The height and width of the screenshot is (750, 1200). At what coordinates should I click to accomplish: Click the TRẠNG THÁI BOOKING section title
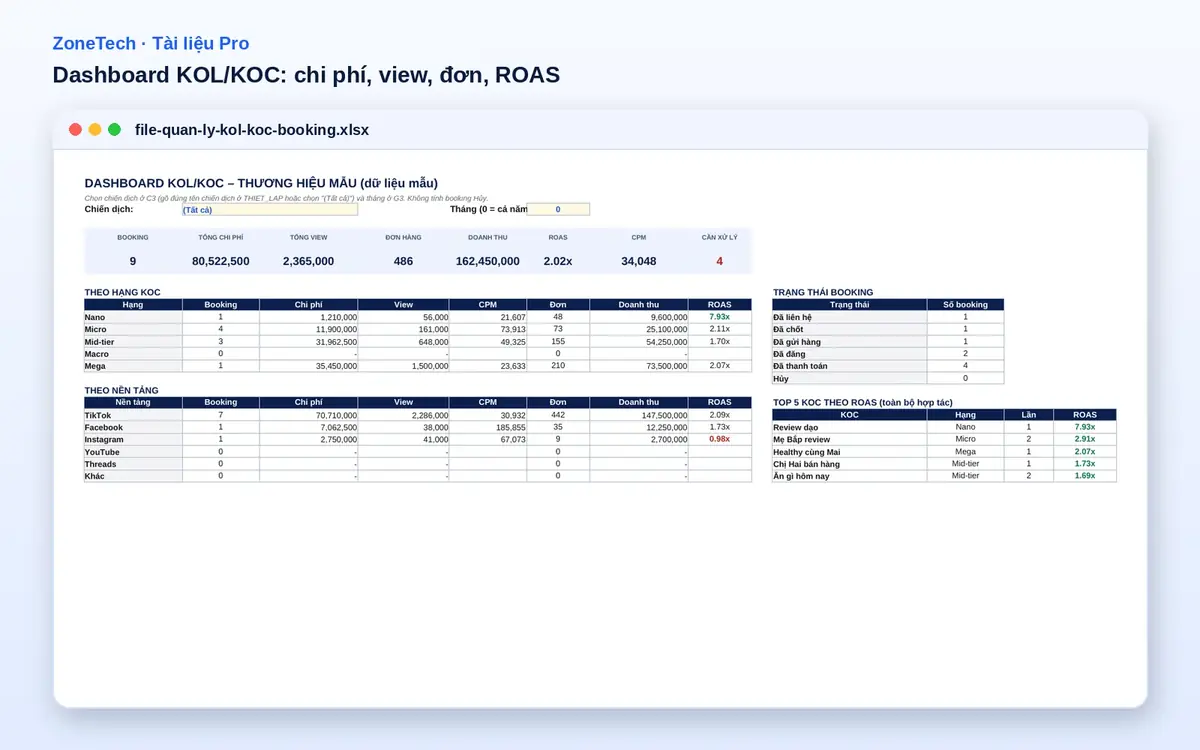823,292
